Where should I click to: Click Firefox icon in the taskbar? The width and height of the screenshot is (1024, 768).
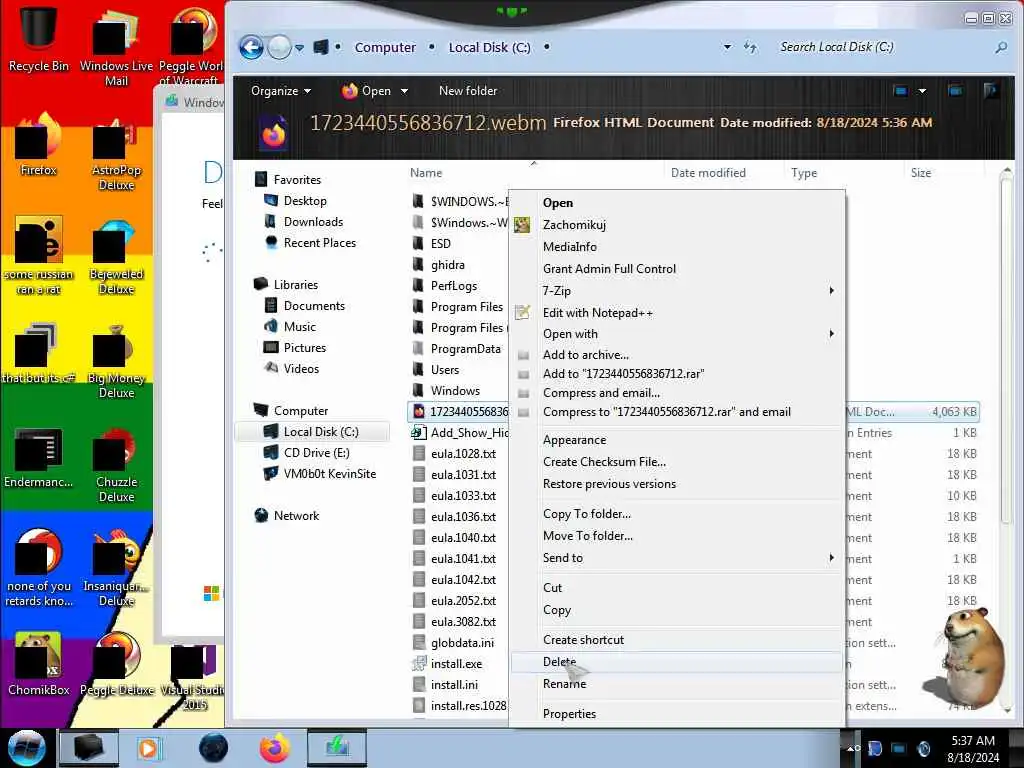click(x=274, y=748)
